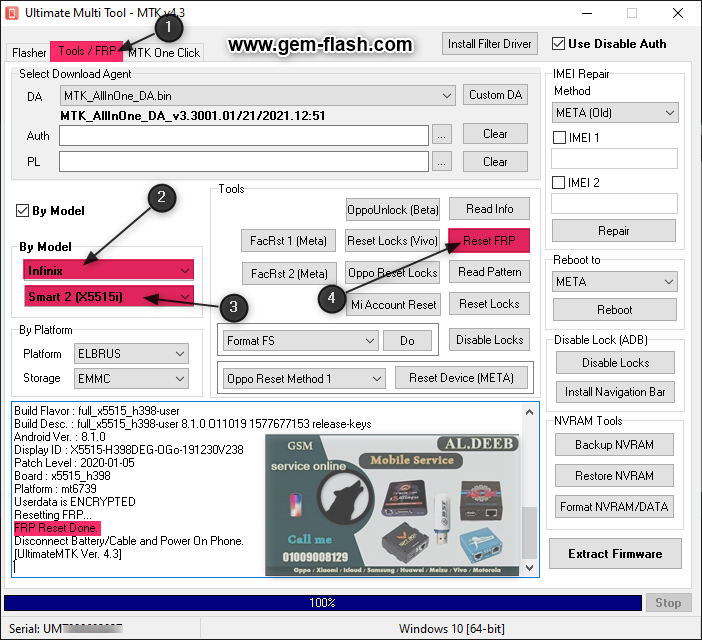Click the Stop button
The width and height of the screenshot is (702, 640).
tap(668, 603)
